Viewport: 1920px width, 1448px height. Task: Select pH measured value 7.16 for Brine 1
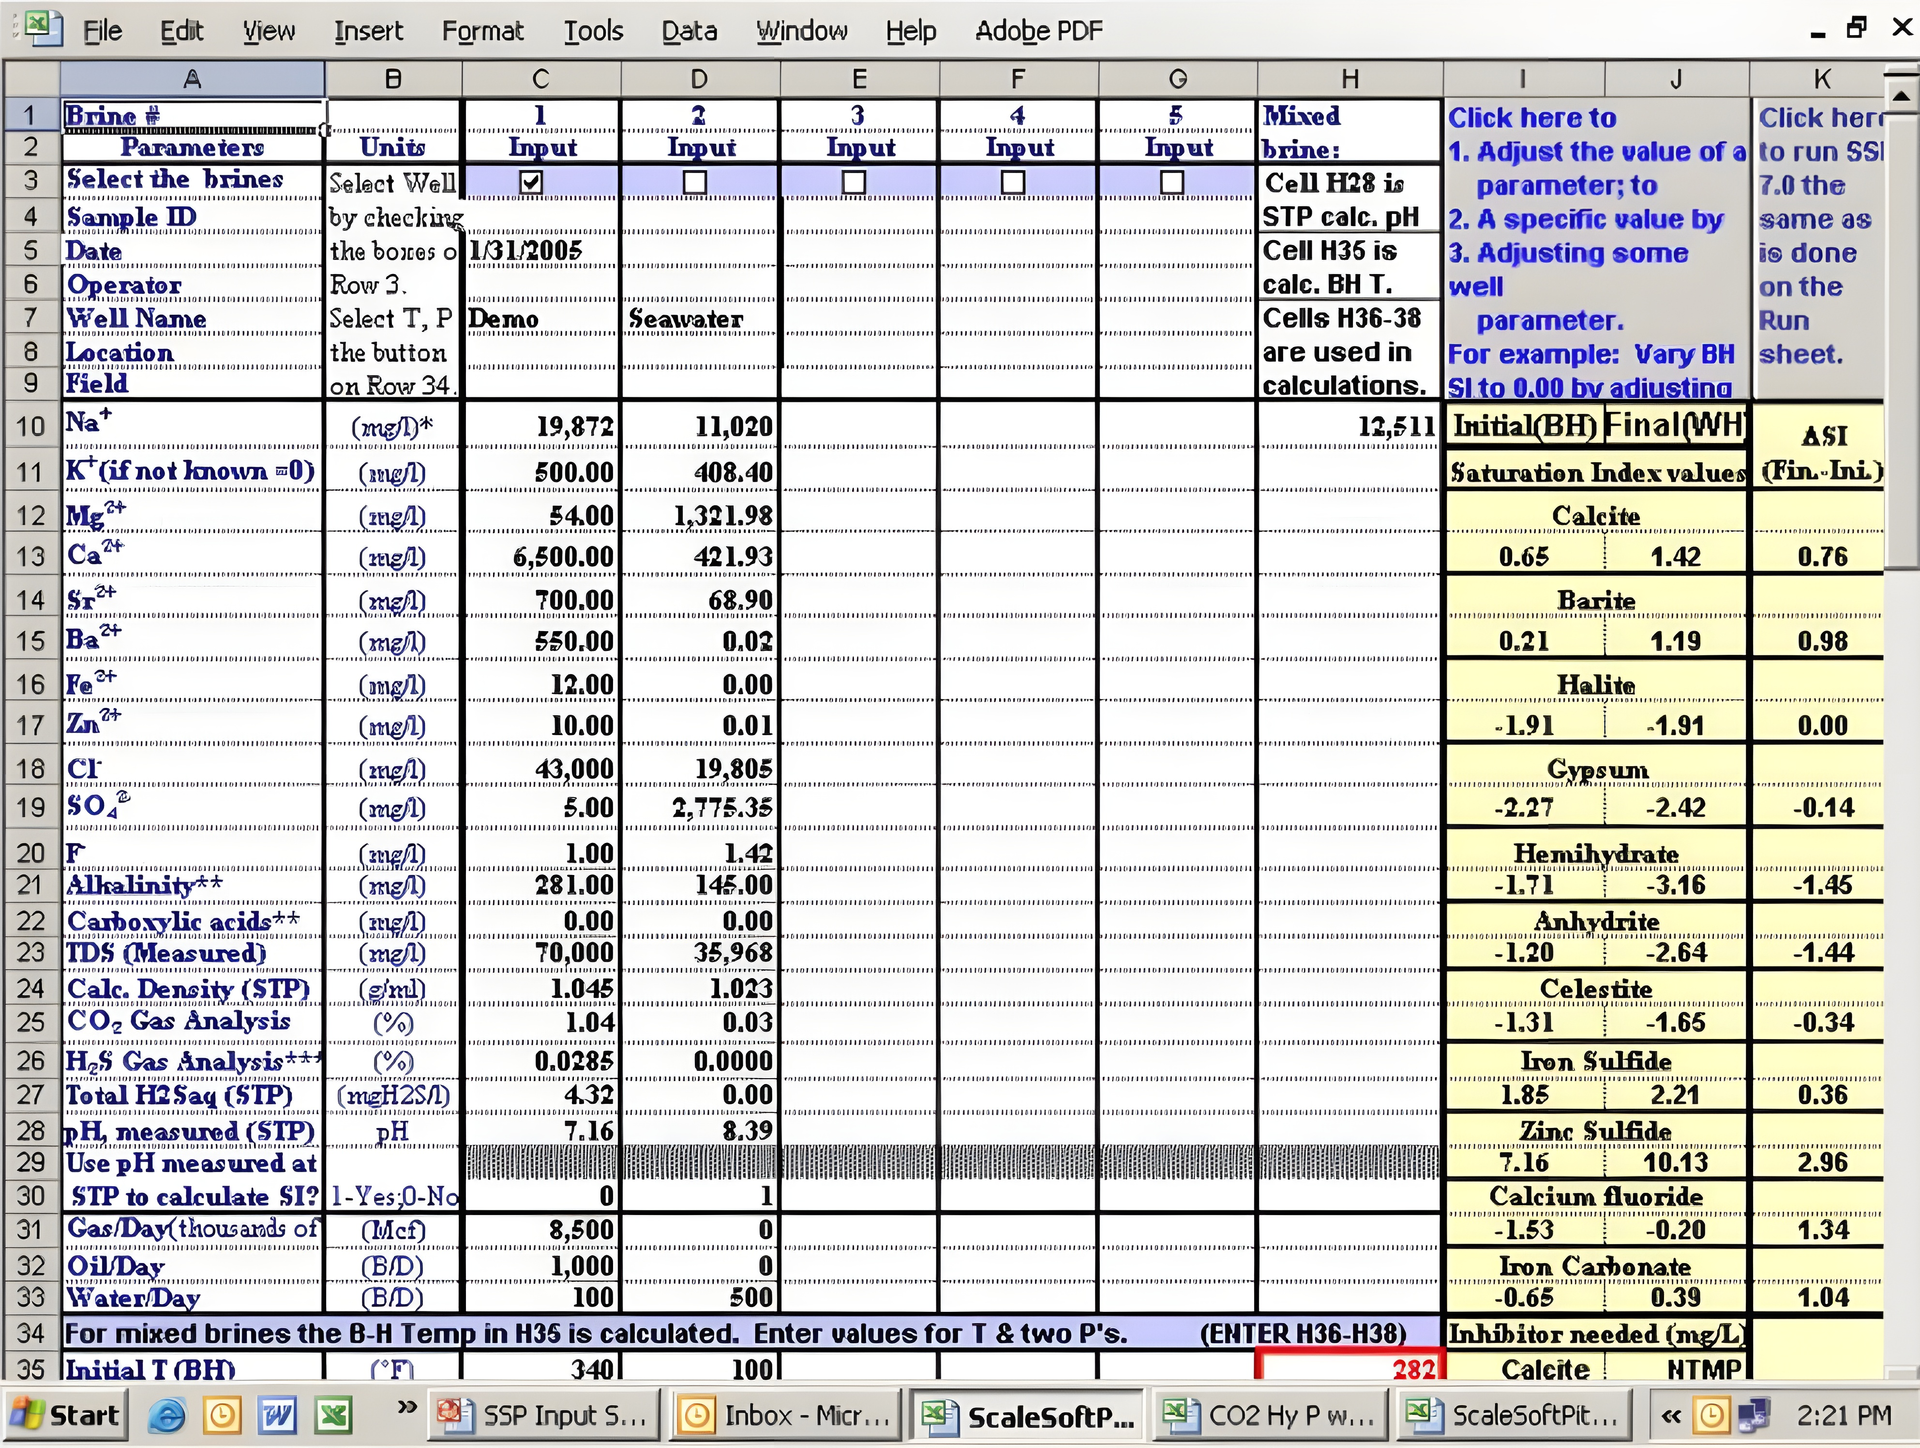click(541, 1130)
